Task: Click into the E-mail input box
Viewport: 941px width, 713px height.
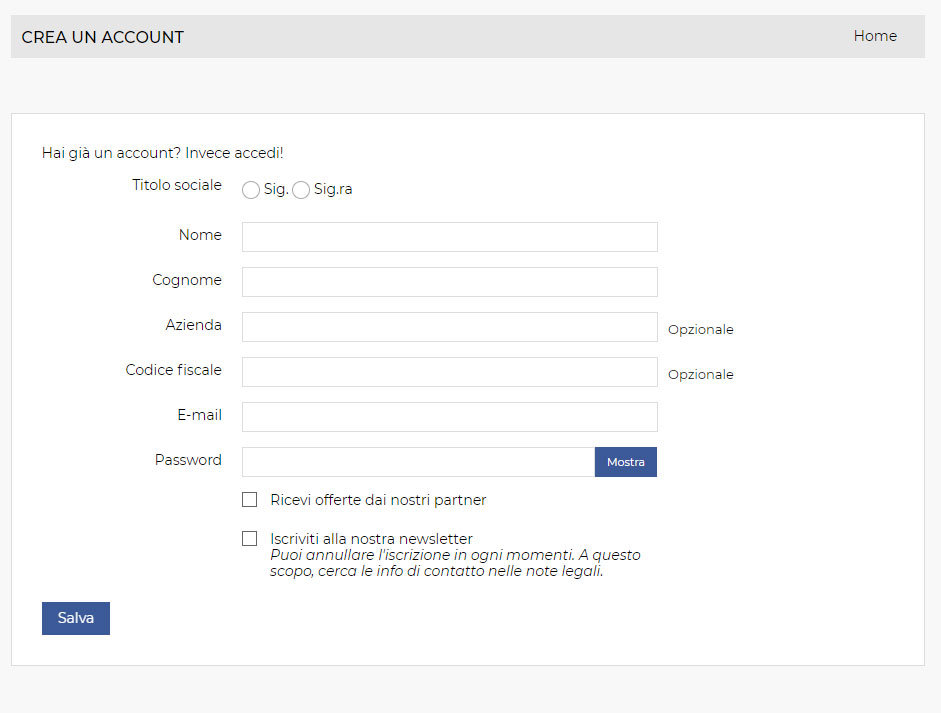Action: coord(449,417)
